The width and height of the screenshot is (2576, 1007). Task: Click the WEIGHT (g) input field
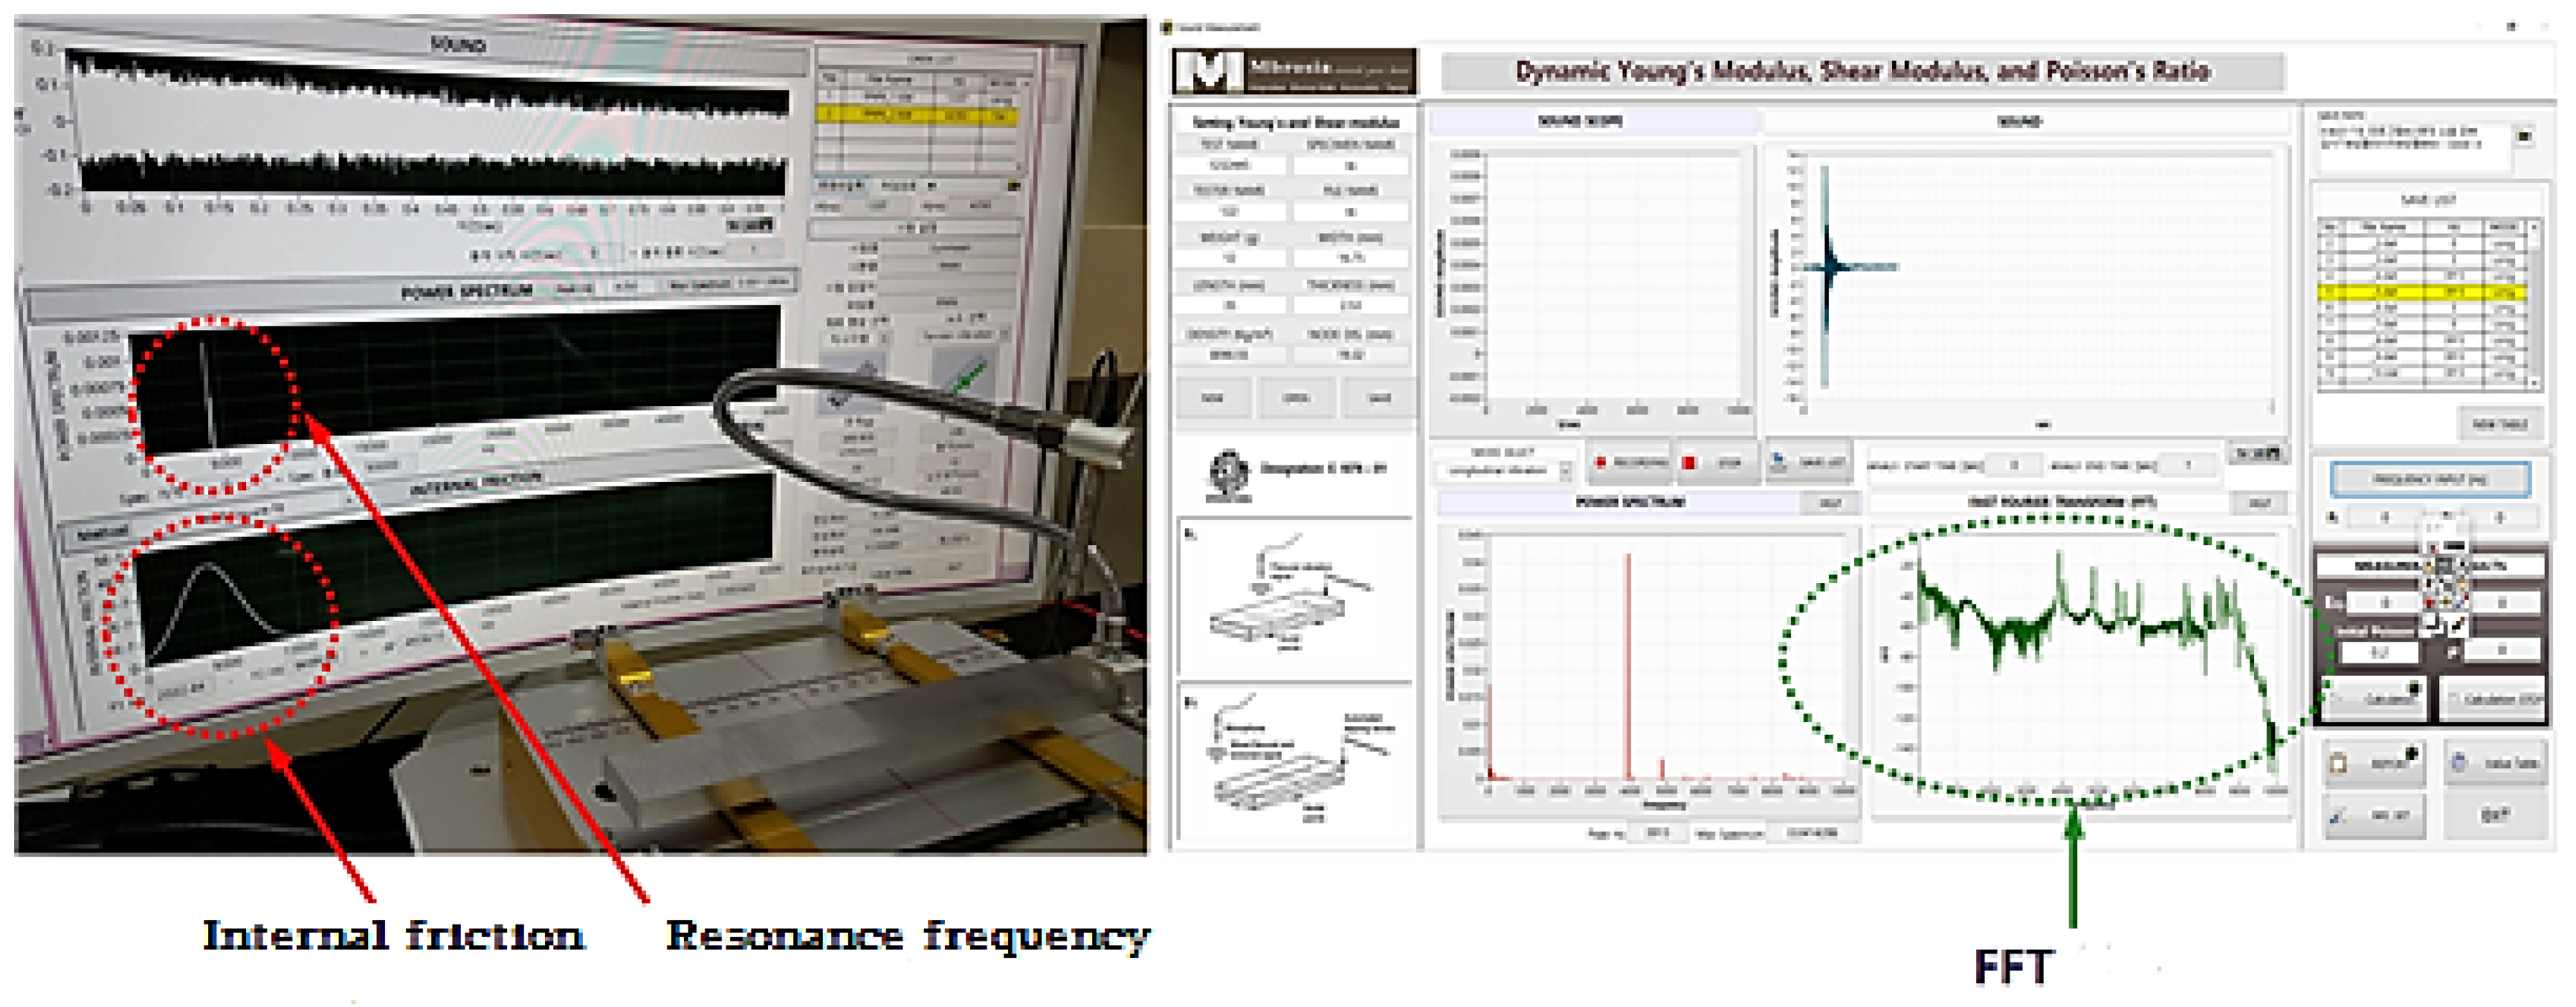(1229, 258)
